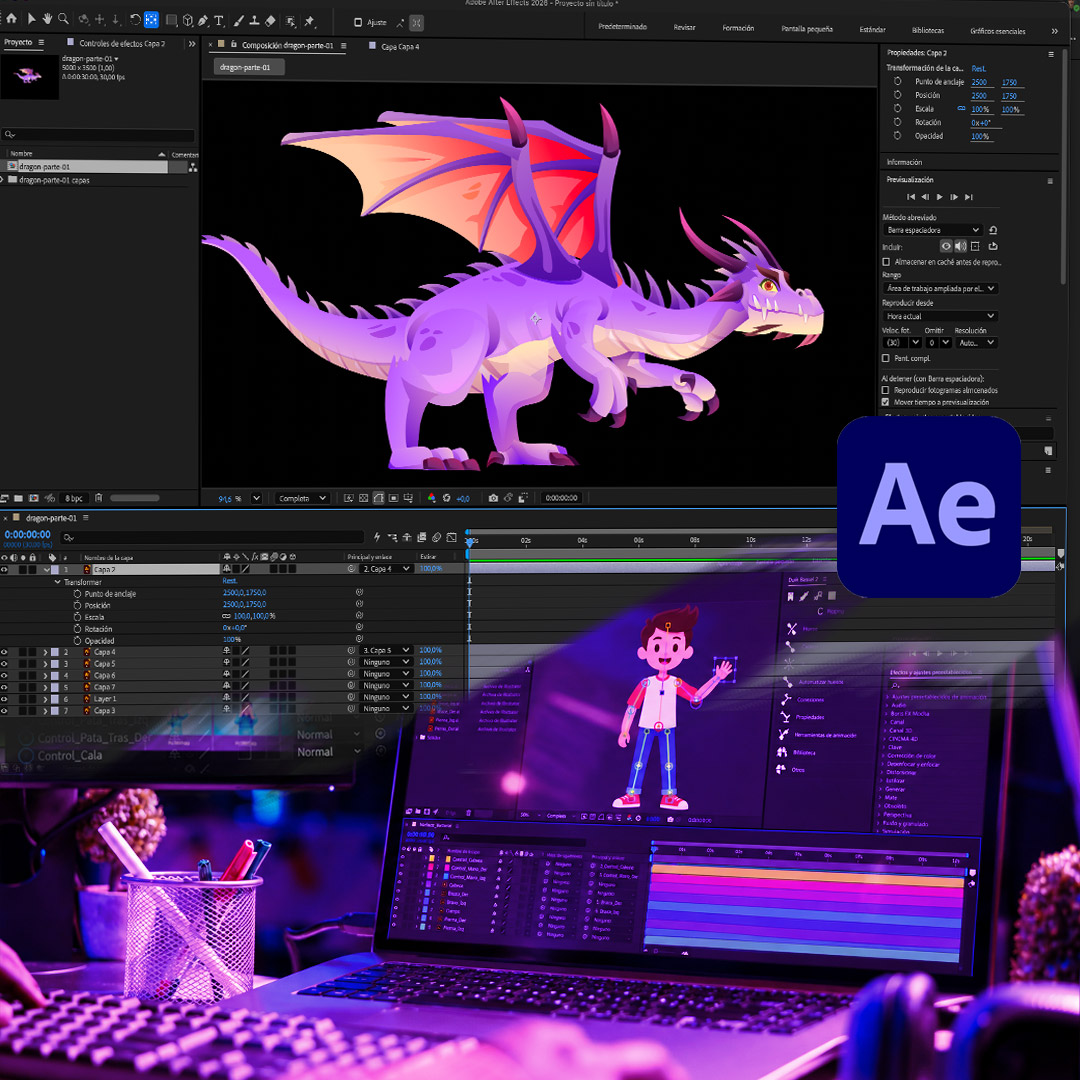The image size is (1080, 1080).
Task: Go to the Home screen icon
Action: pyautogui.click(x=11, y=19)
